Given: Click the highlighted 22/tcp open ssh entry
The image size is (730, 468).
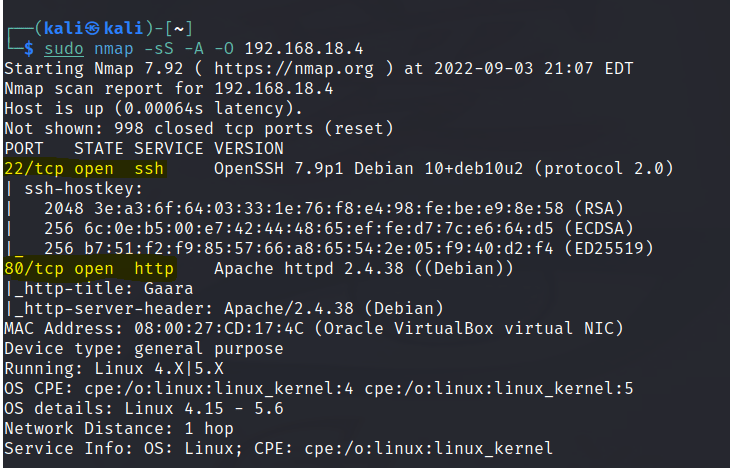Looking at the screenshot, I should [x=84, y=168].
